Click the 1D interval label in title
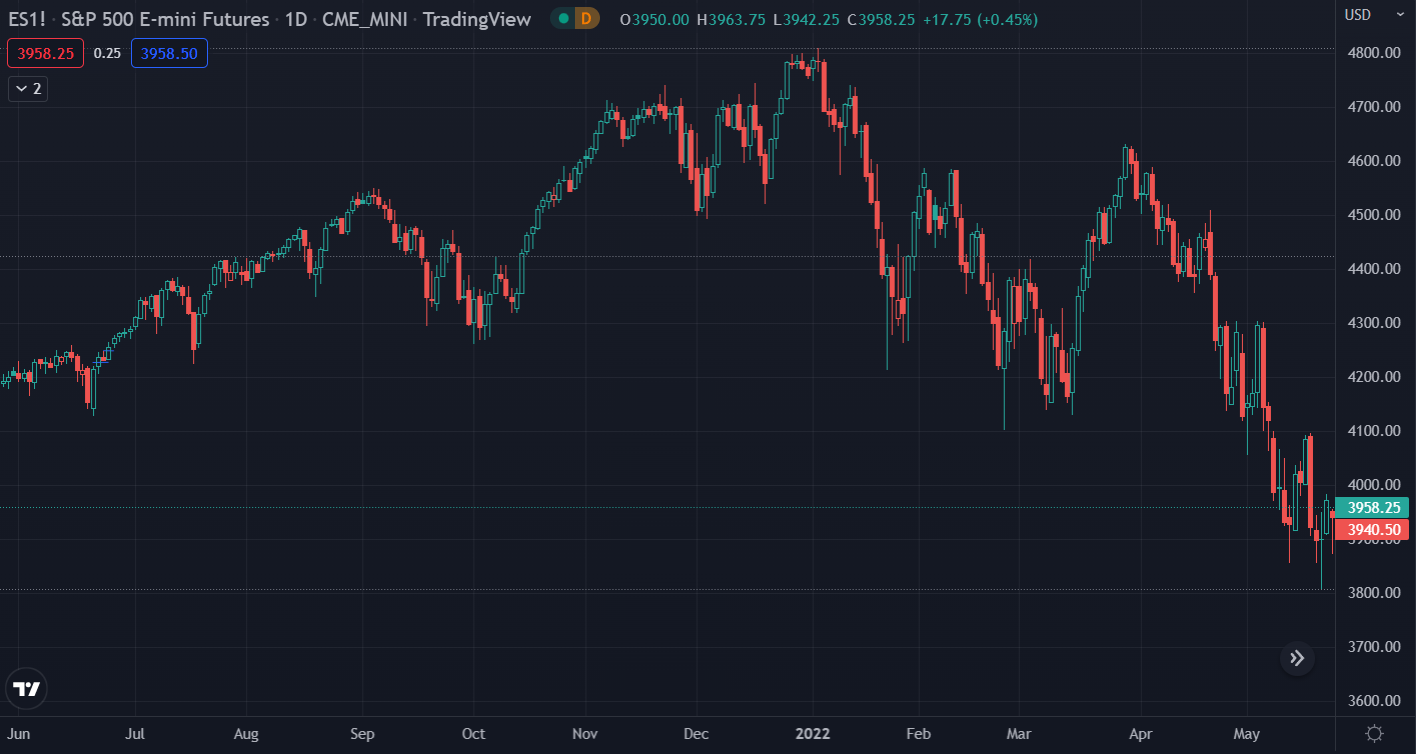The image size is (1416, 754). click(x=297, y=19)
